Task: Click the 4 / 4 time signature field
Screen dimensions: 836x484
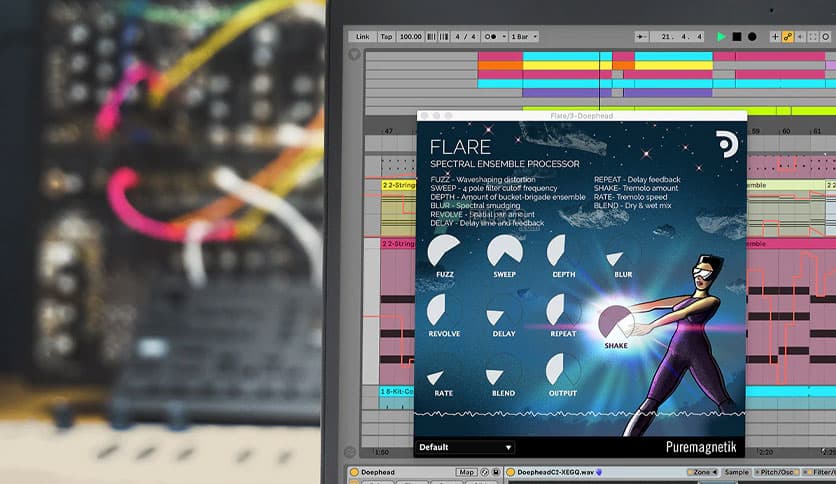Action: 465,37
